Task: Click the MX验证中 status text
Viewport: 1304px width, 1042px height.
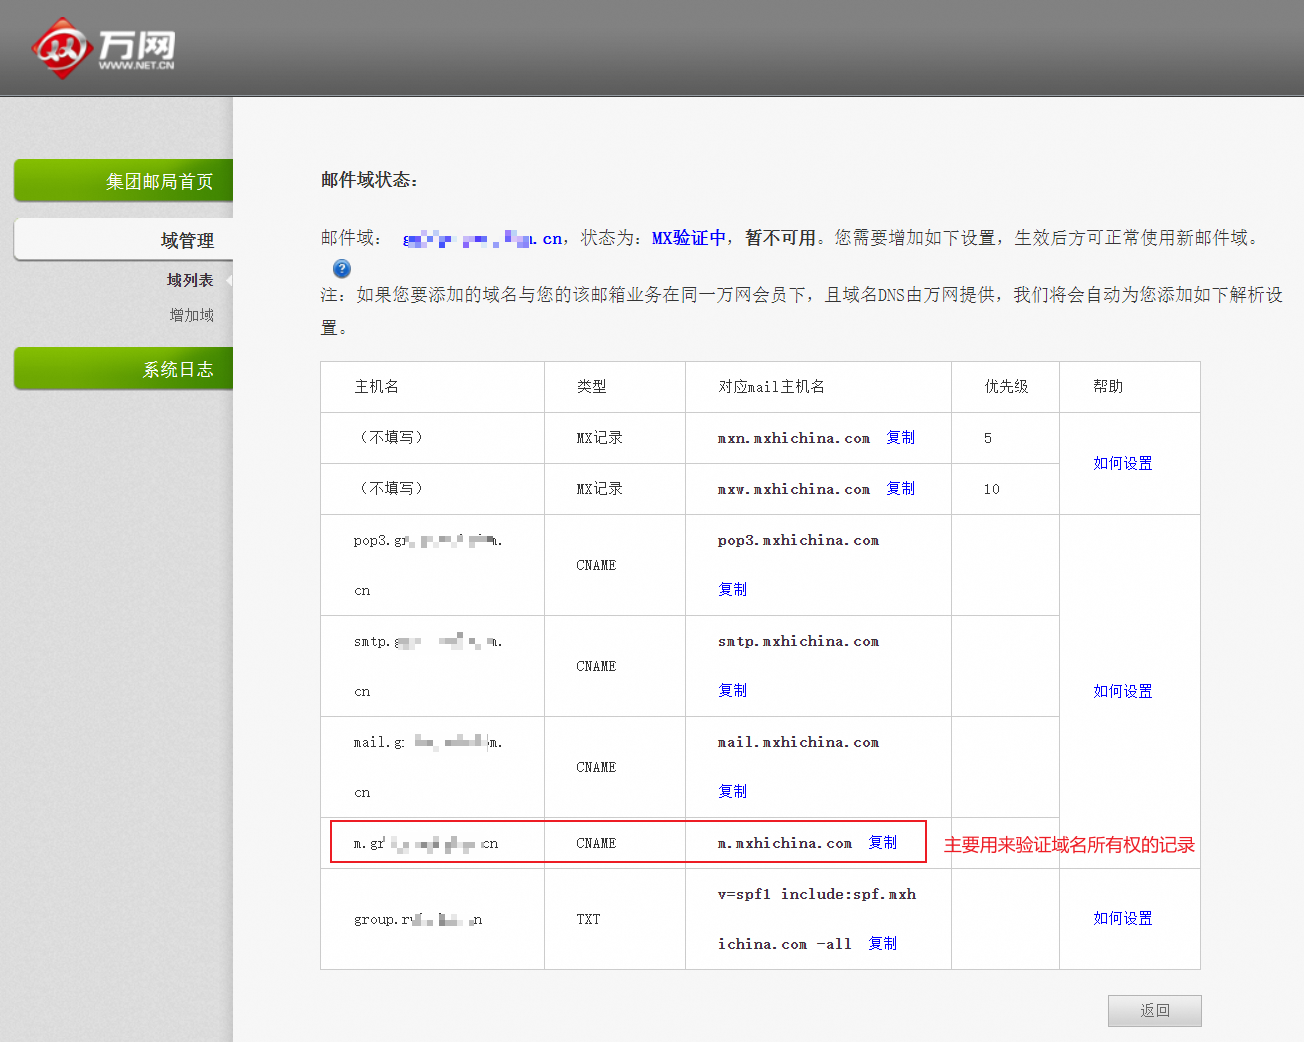Action: 688,238
